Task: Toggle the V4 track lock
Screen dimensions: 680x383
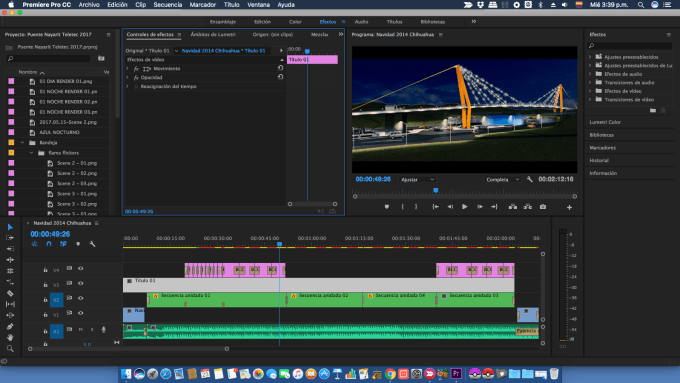Action: click(45, 270)
